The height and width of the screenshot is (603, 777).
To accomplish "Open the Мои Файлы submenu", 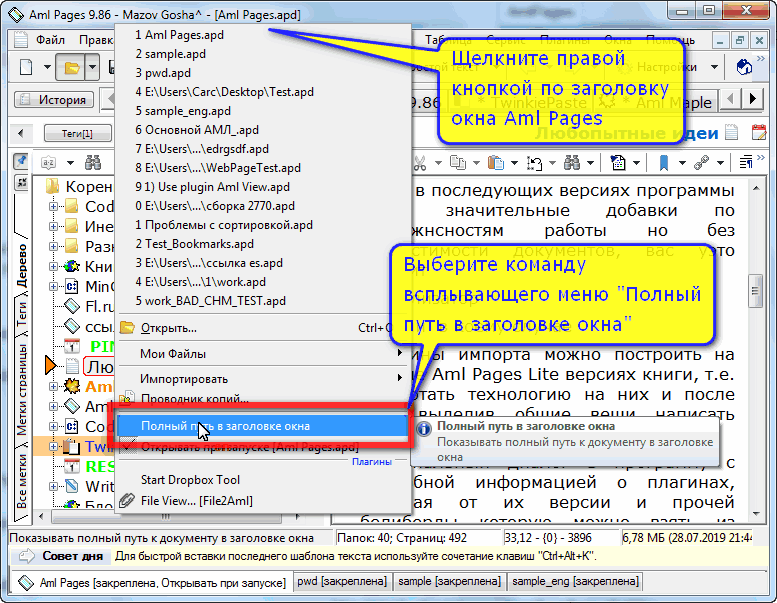I will point(263,353).
